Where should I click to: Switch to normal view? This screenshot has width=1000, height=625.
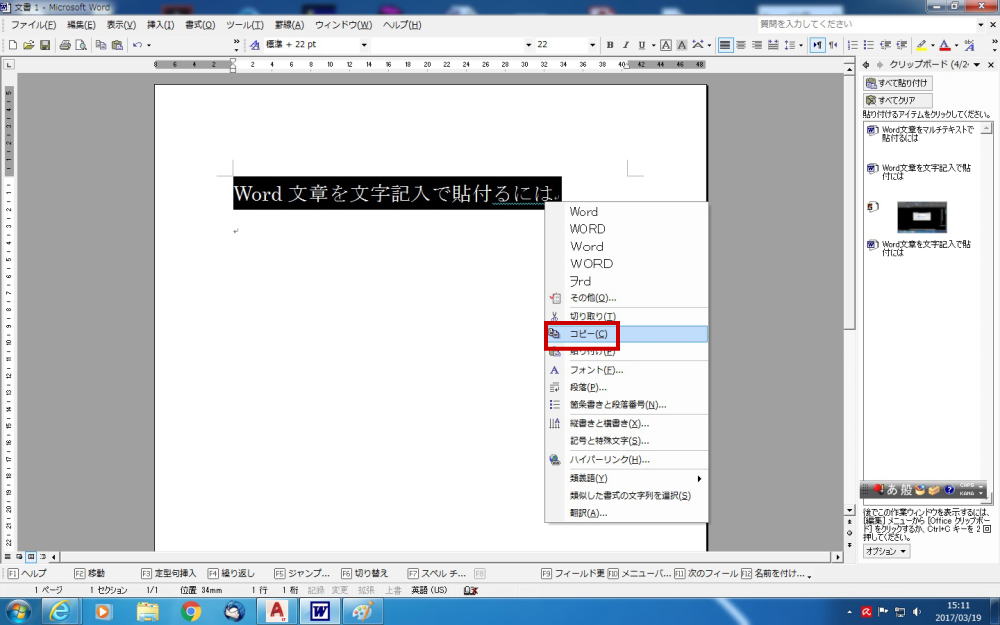point(8,557)
